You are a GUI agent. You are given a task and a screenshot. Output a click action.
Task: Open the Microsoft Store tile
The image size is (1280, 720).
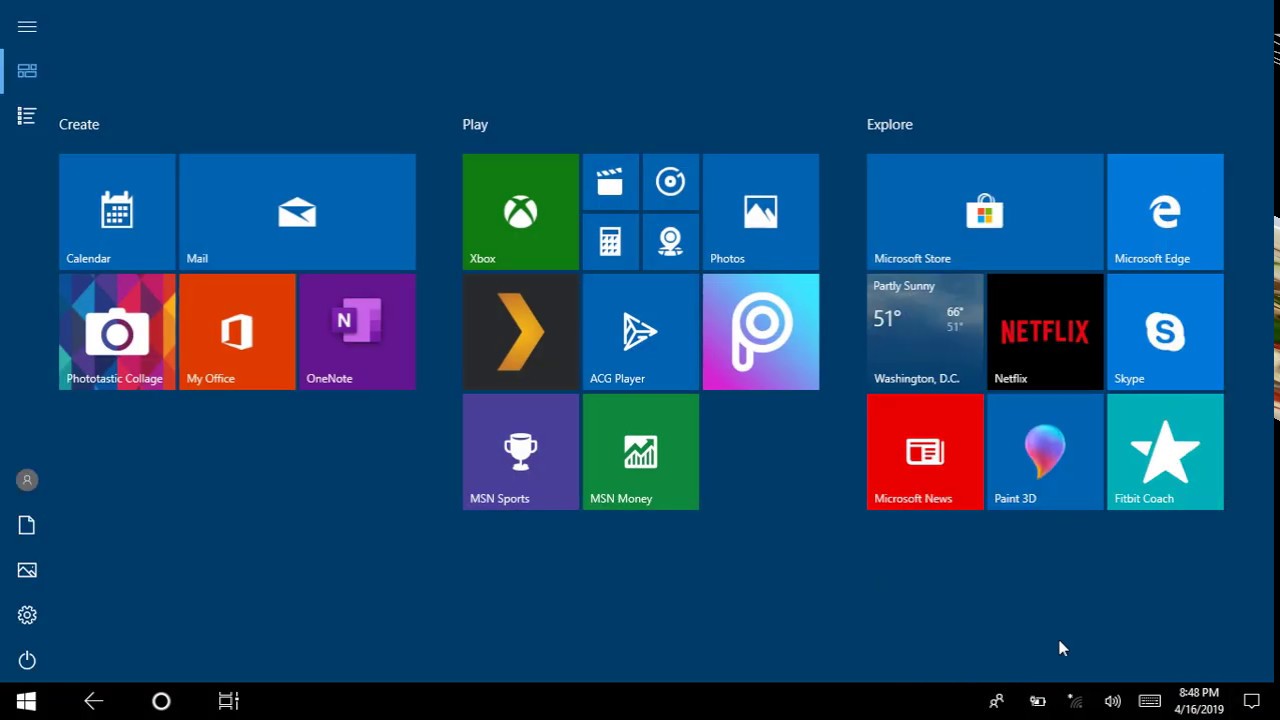[x=985, y=212]
